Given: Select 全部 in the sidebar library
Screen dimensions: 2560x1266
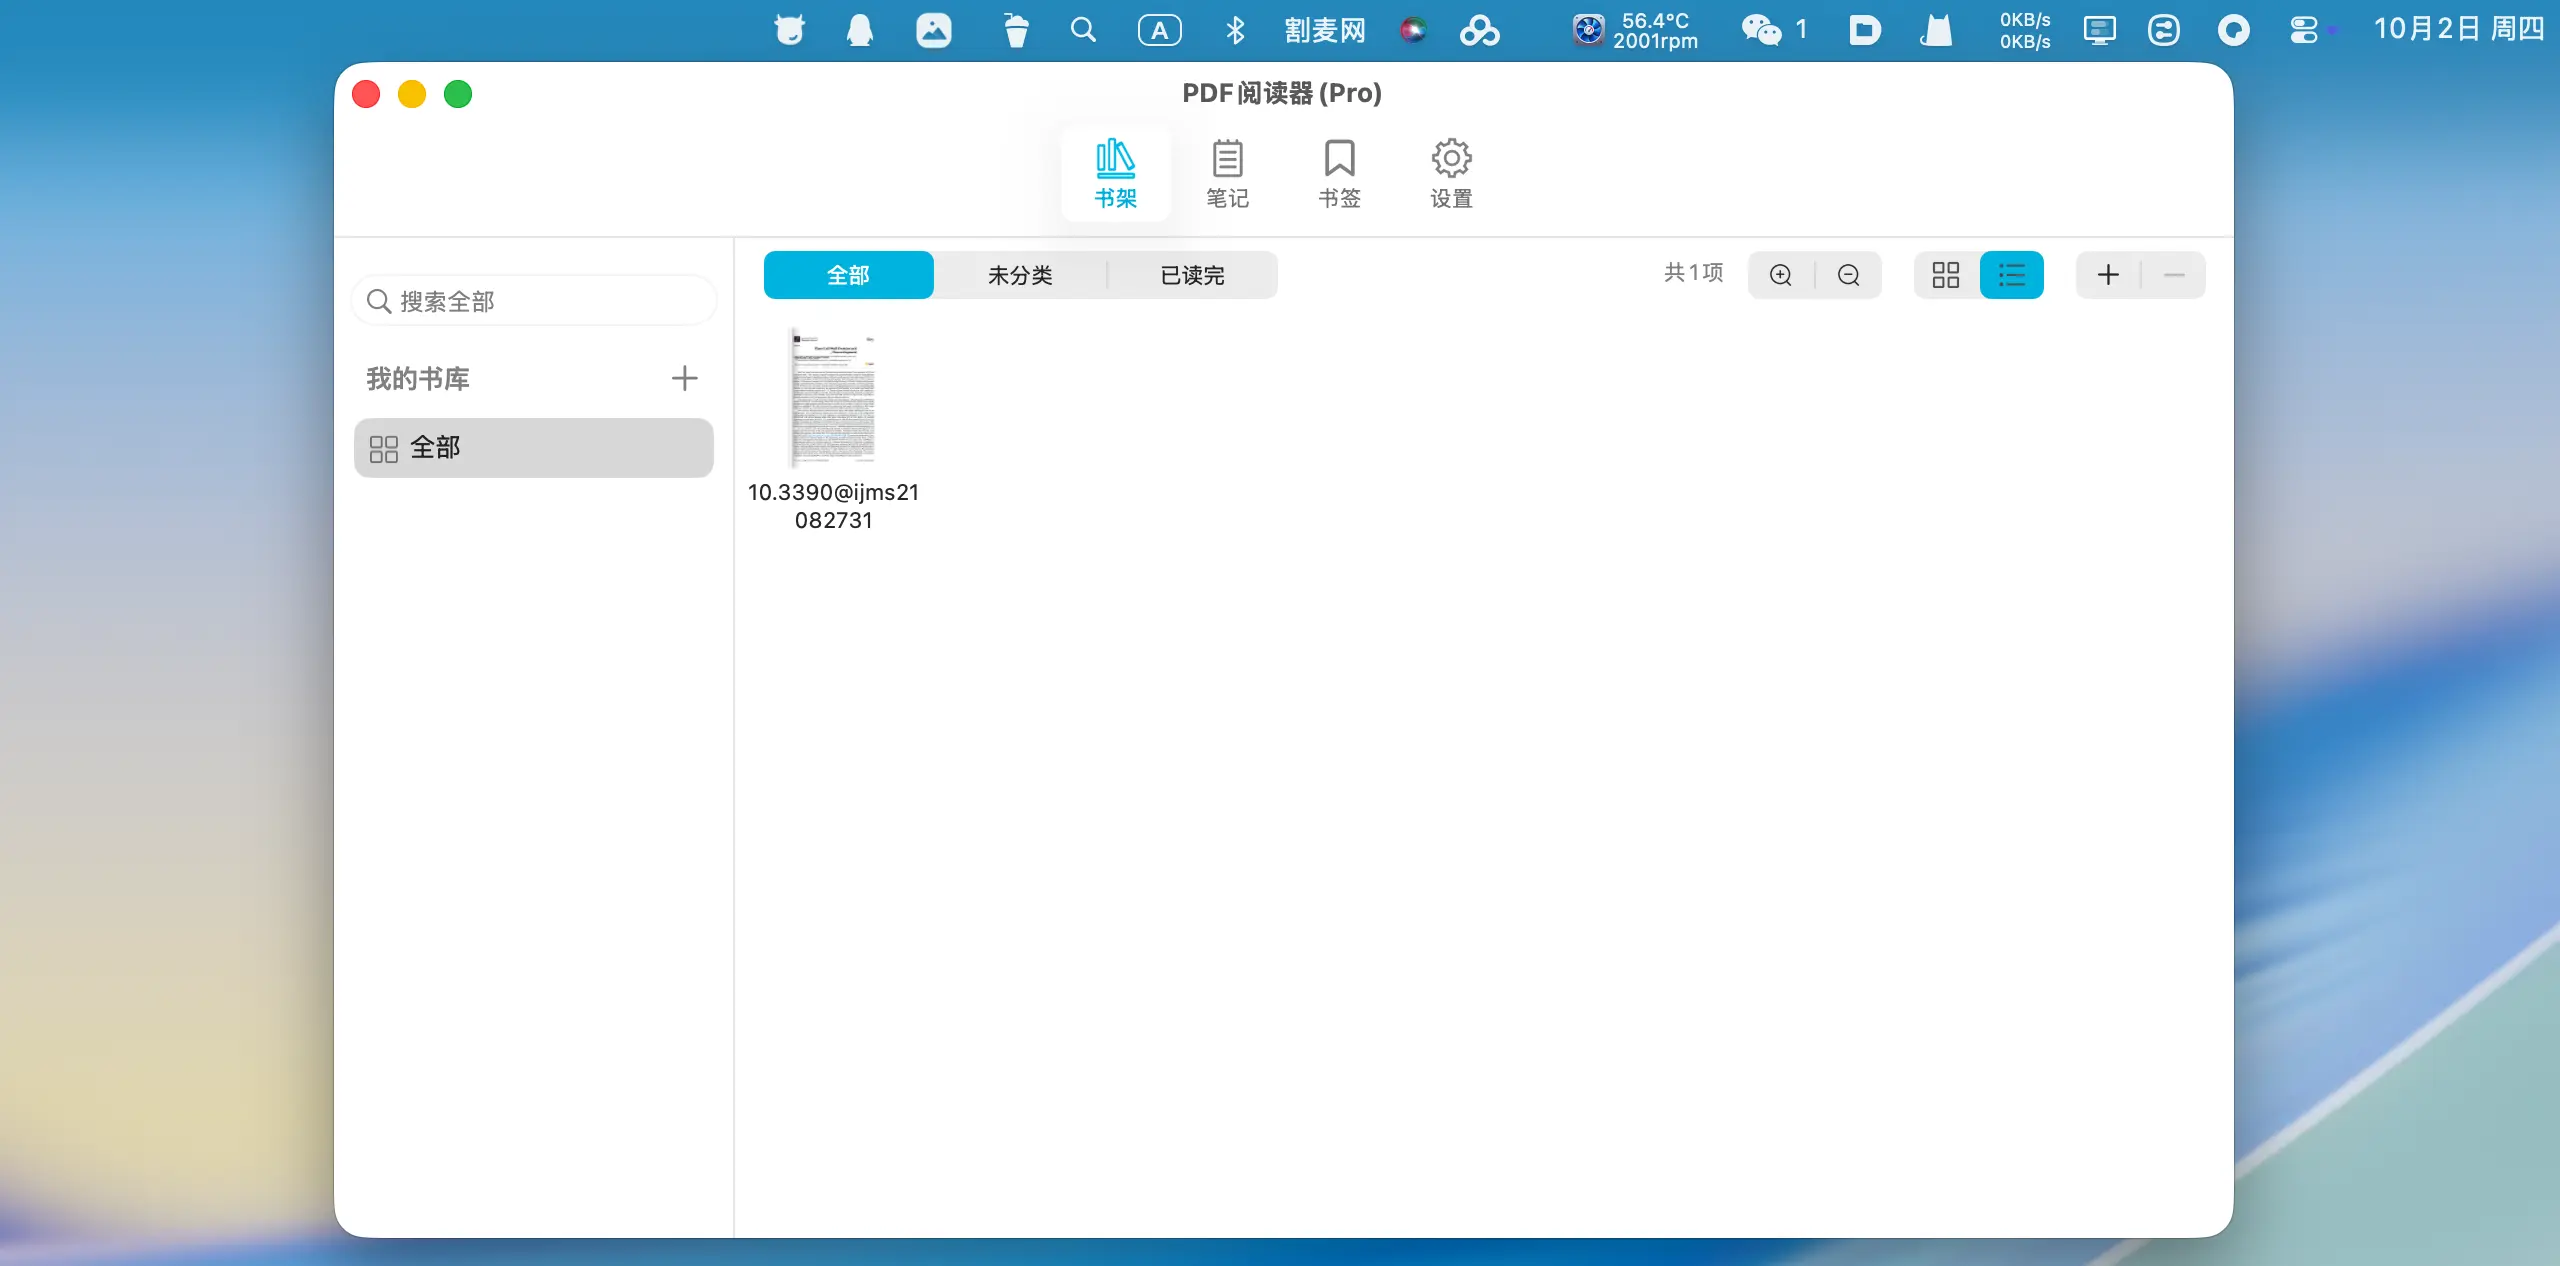Looking at the screenshot, I should (x=534, y=448).
